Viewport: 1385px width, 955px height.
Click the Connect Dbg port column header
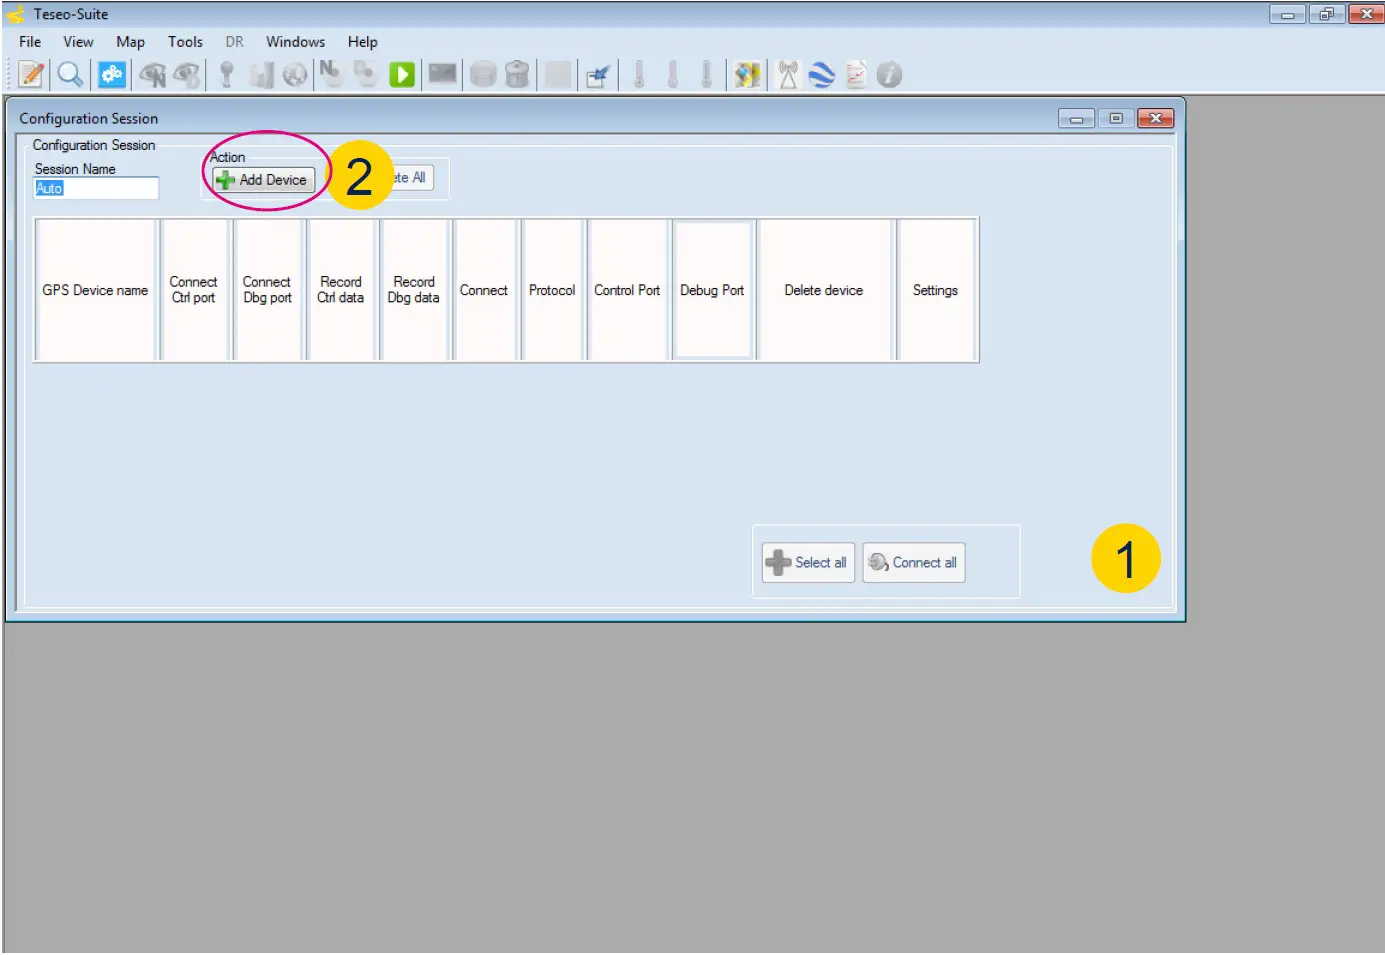click(267, 290)
